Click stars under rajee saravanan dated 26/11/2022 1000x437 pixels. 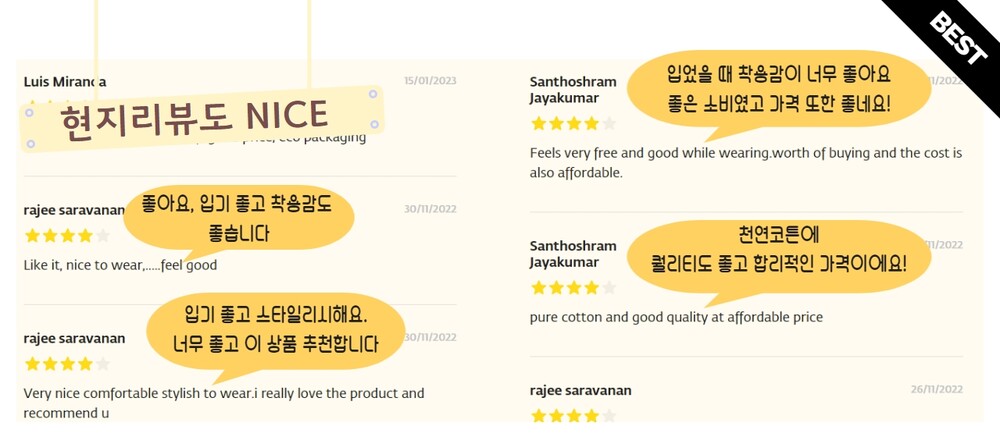[573, 415]
